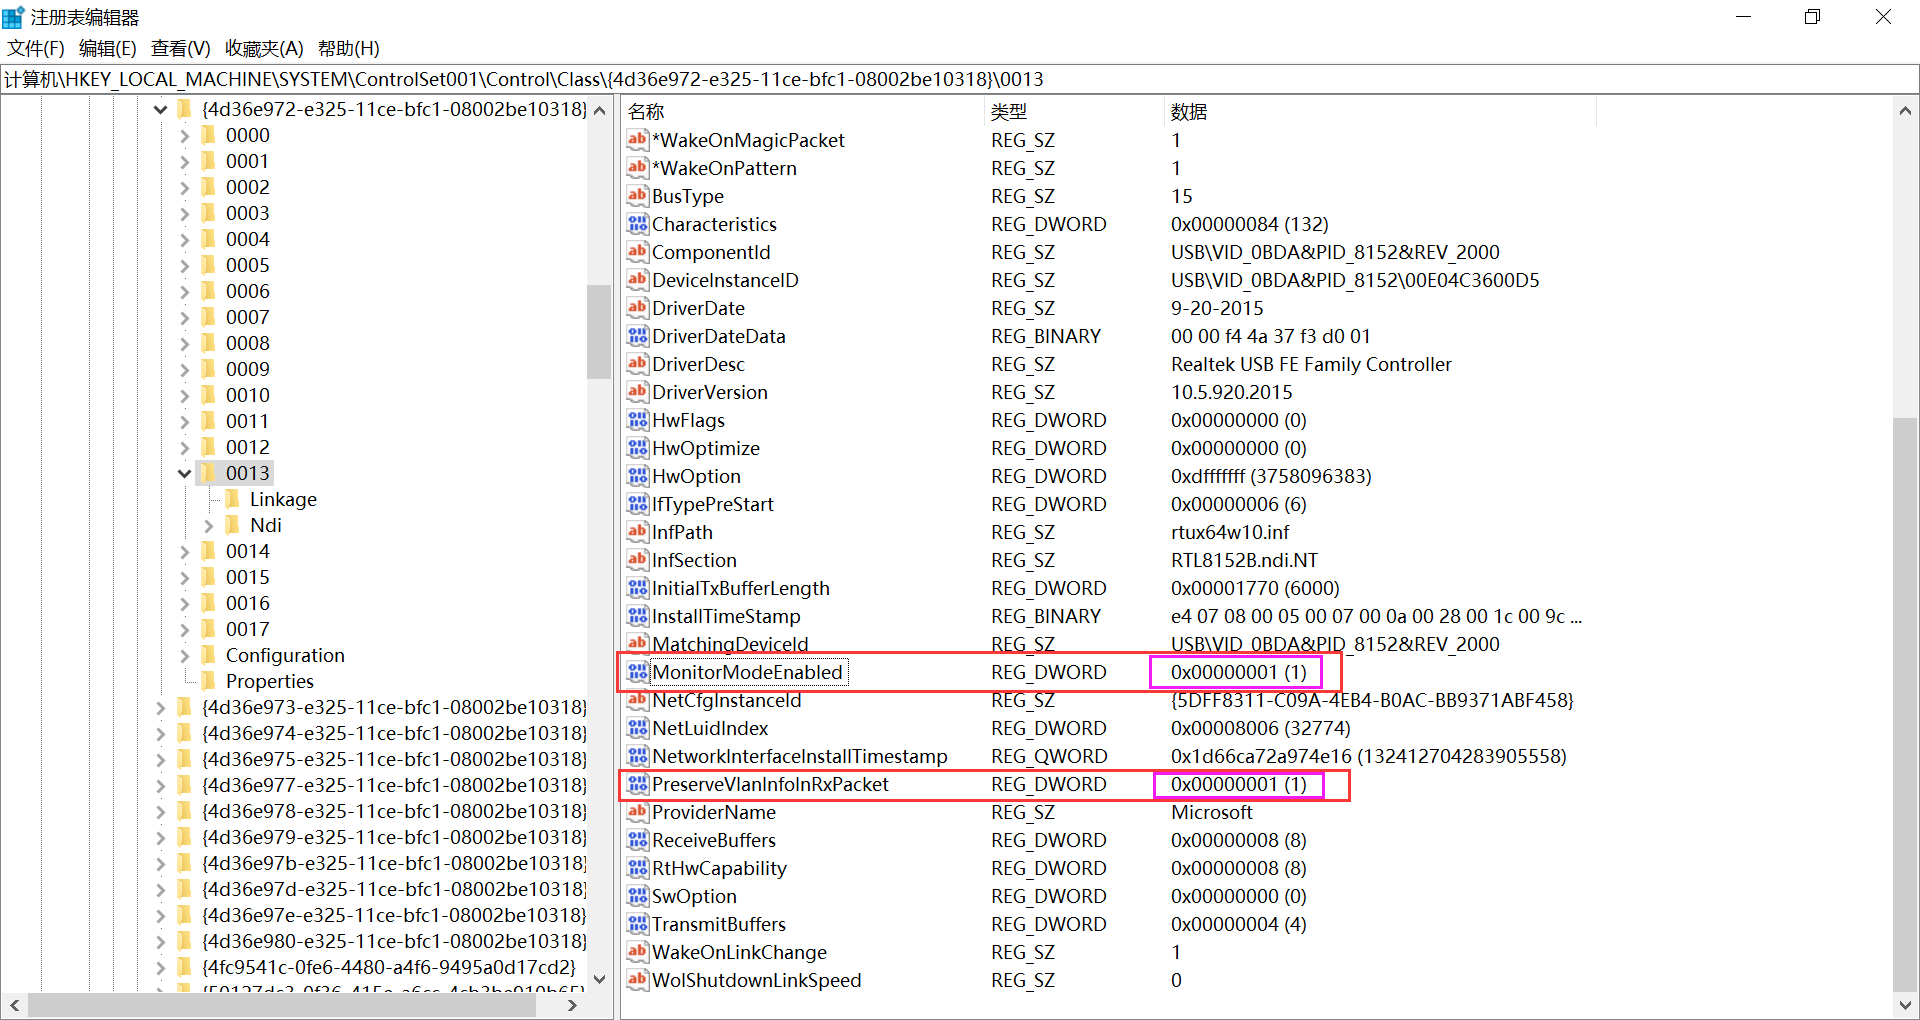This screenshot has width=1920, height=1020.
Task: Click the value list scroll-up arrow
Action: point(1905,111)
